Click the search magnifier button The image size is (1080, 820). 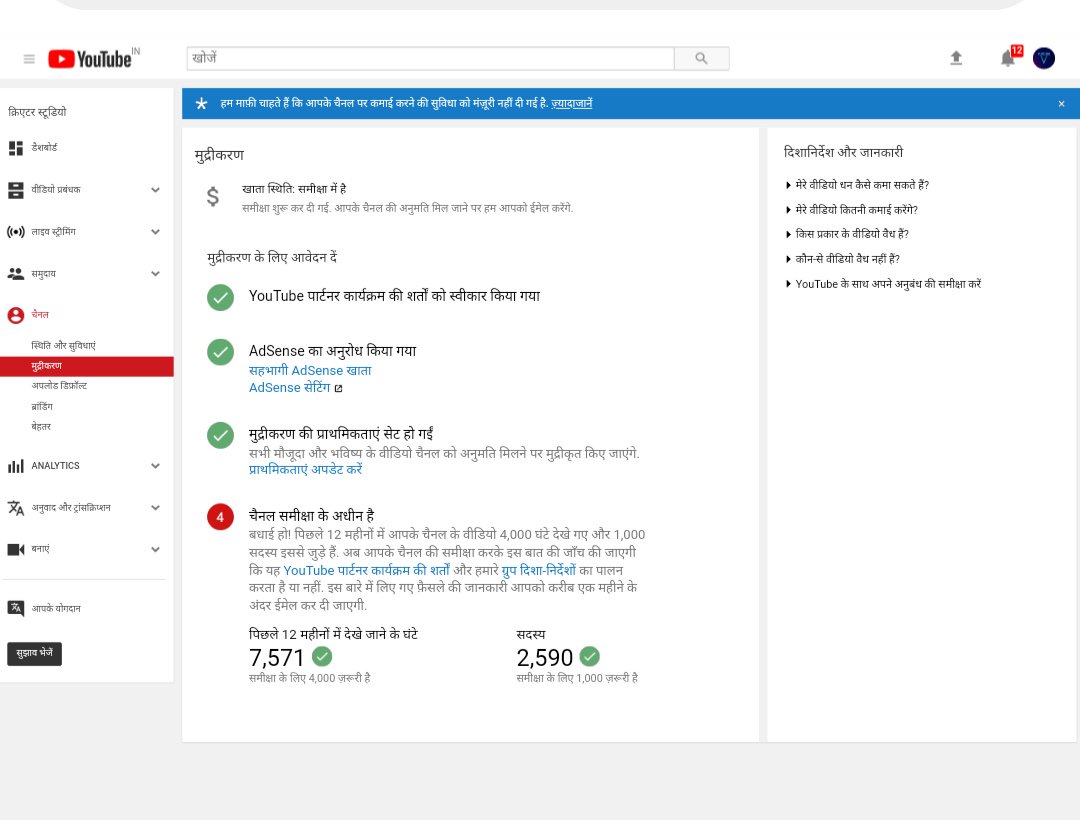[x=701, y=59]
